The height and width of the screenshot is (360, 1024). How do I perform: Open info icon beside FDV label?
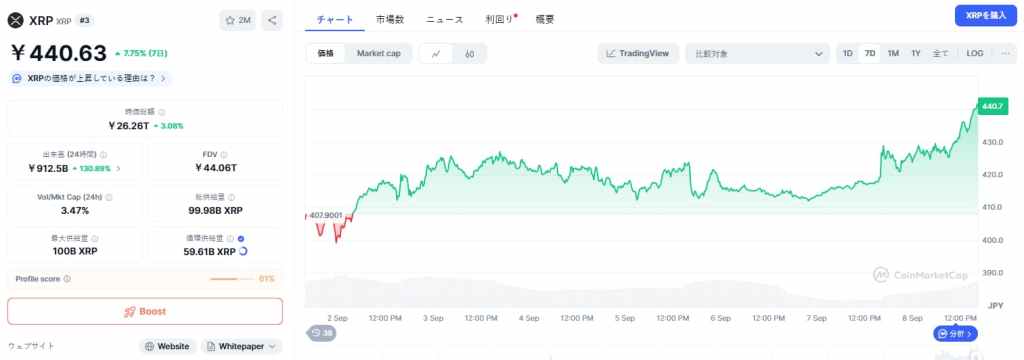pos(224,155)
